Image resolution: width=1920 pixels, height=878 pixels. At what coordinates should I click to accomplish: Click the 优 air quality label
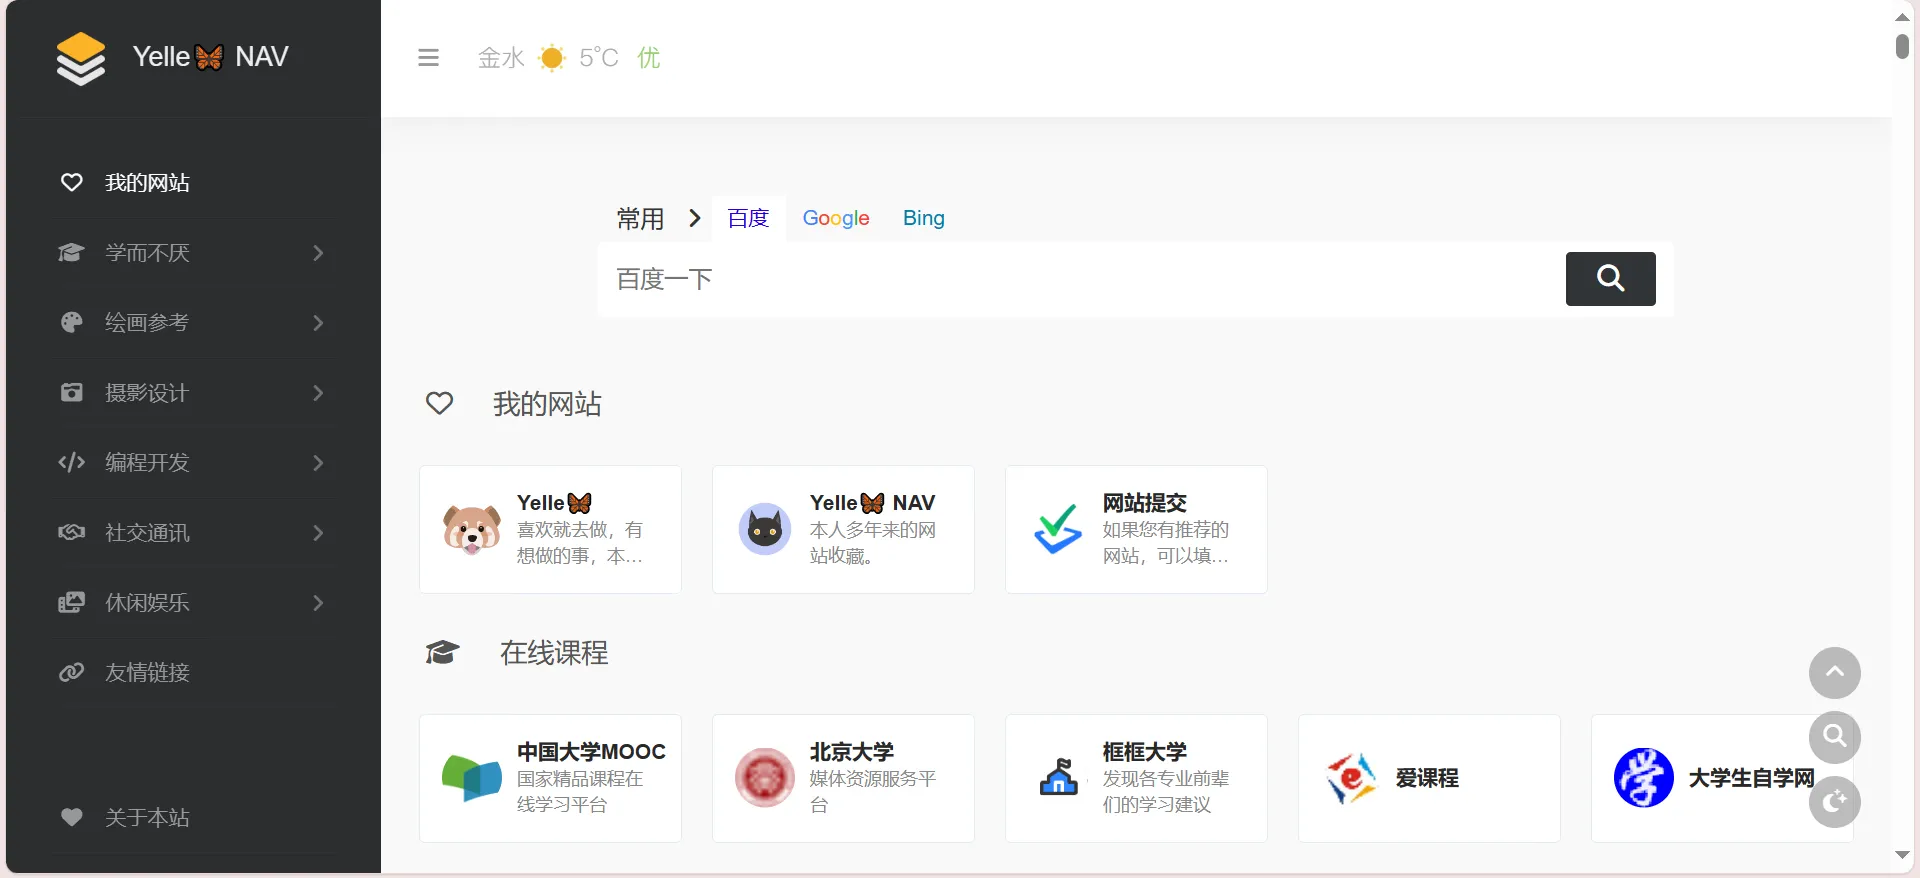point(649,58)
